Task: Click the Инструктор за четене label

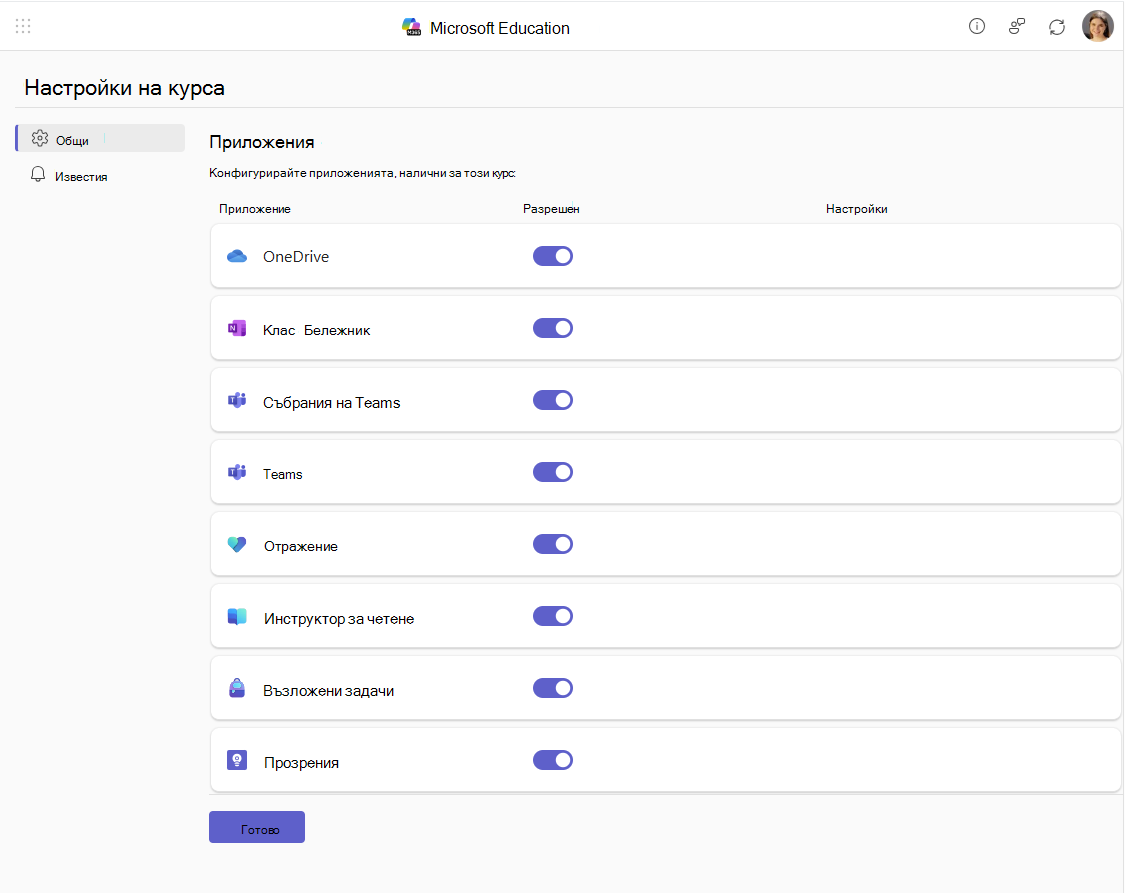Action: (x=339, y=619)
